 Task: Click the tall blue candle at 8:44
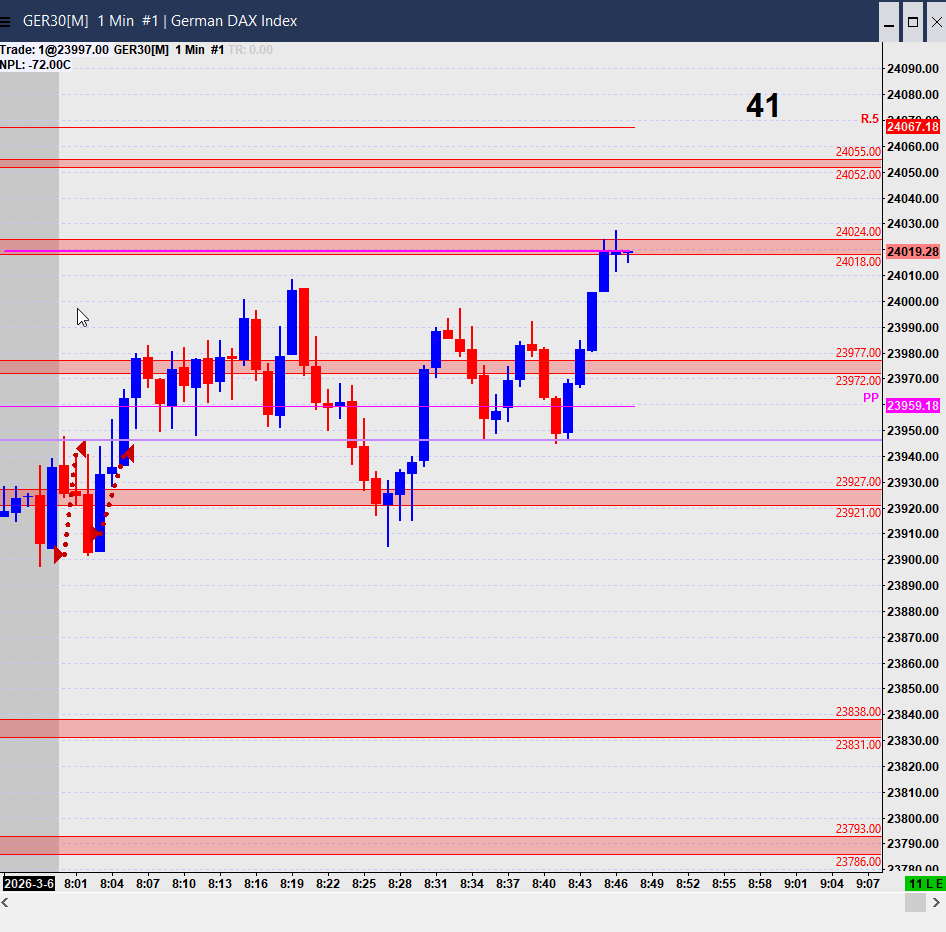(592, 322)
